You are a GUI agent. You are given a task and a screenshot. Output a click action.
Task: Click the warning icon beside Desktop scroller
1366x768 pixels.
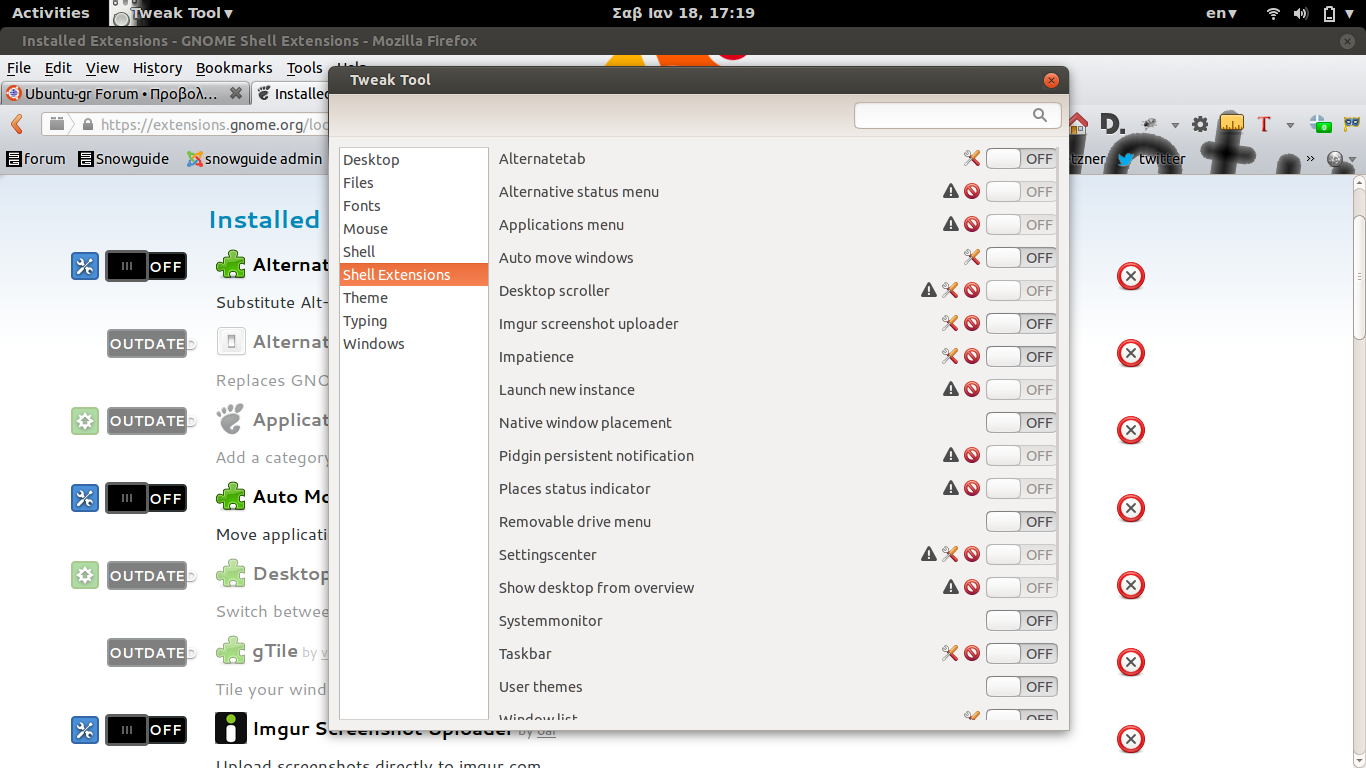click(x=929, y=290)
